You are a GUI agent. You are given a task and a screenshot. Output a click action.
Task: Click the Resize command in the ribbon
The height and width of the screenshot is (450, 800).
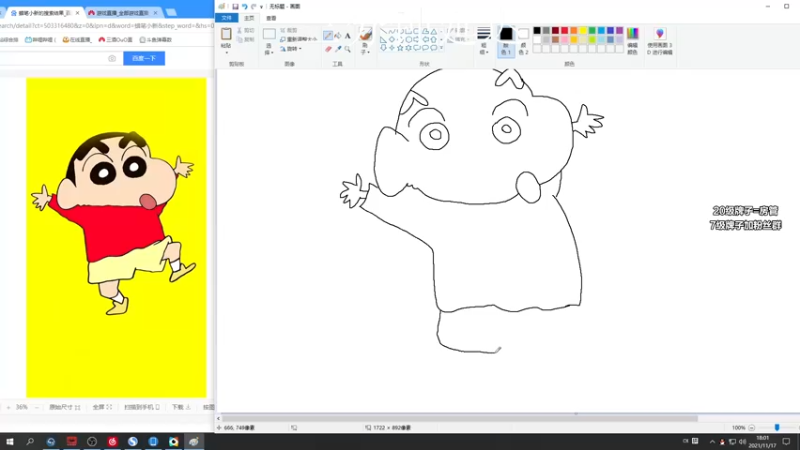(298, 39)
